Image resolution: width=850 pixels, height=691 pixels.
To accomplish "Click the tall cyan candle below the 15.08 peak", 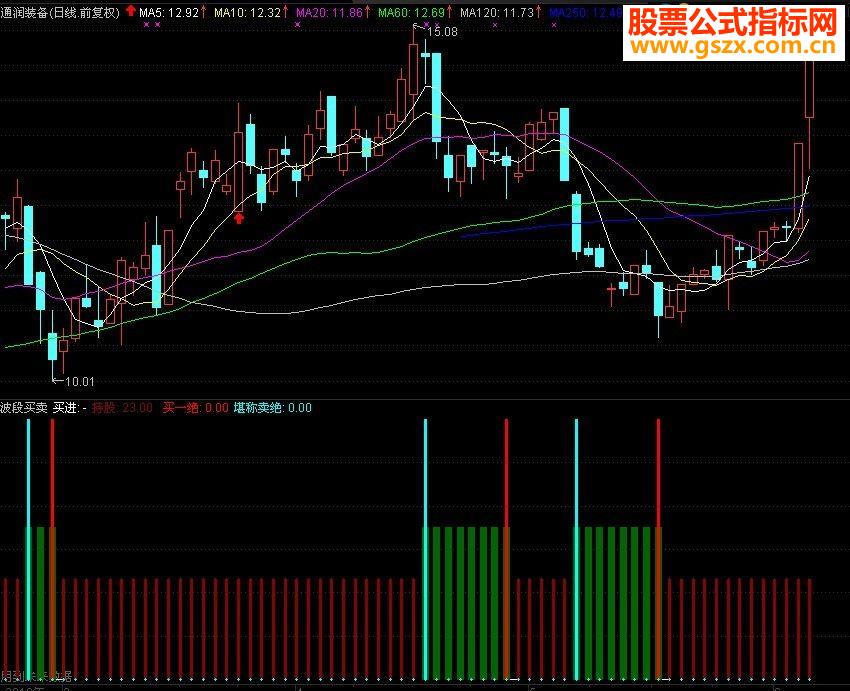I will (436, 96).
